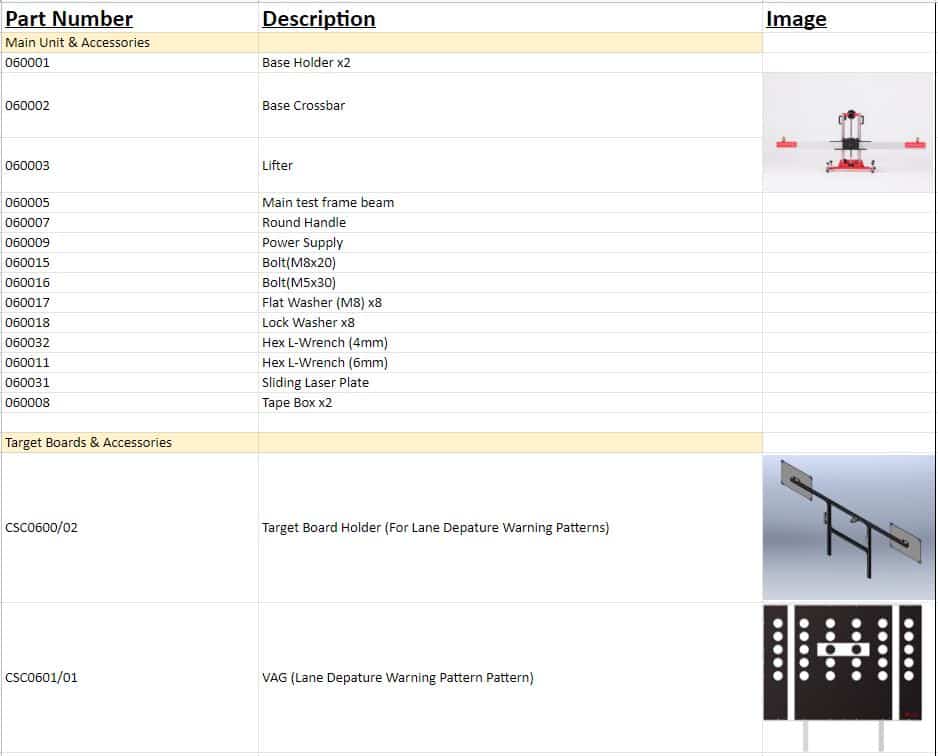938x756 pixels.
Task: Select part number 060015 cell
Action: pyautogui.click(x=129, y=263)
